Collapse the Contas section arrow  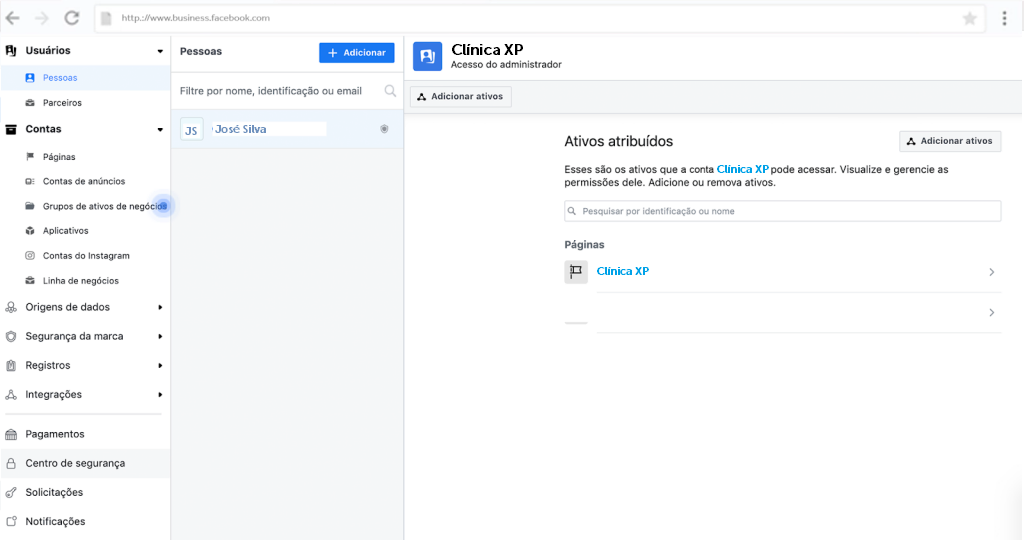[160, 129]
